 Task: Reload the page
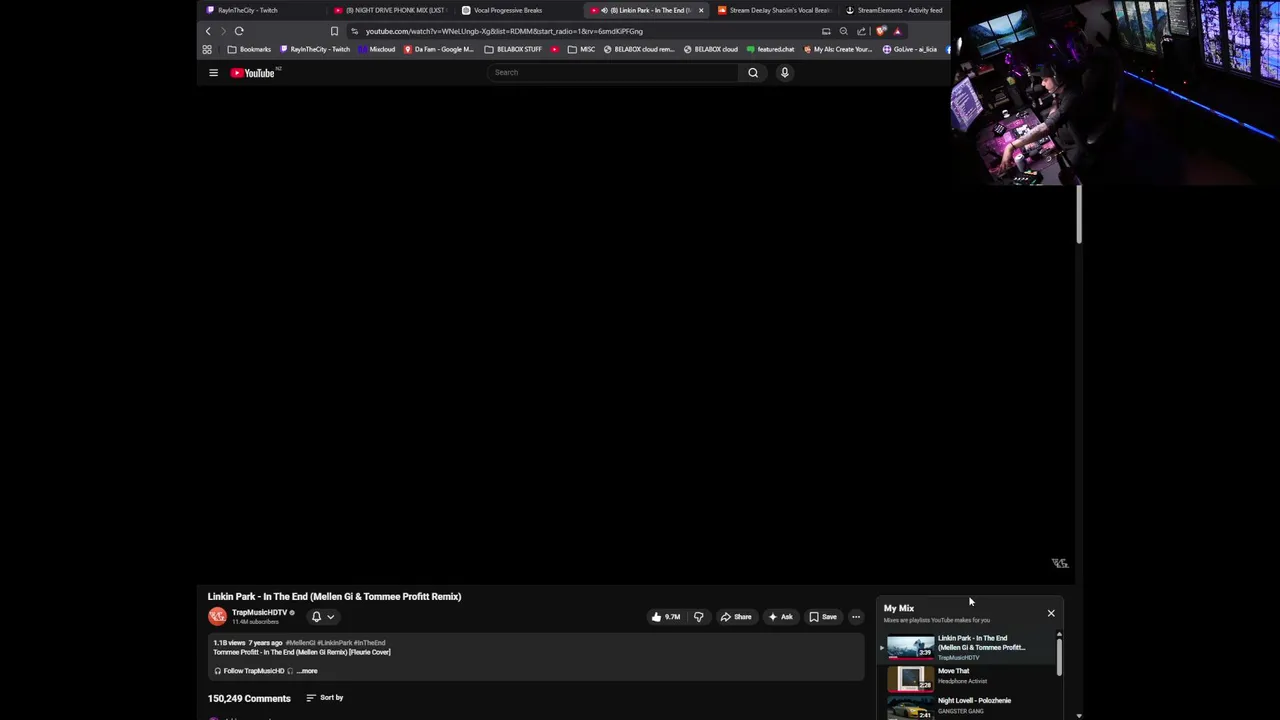tap(239, 31)
